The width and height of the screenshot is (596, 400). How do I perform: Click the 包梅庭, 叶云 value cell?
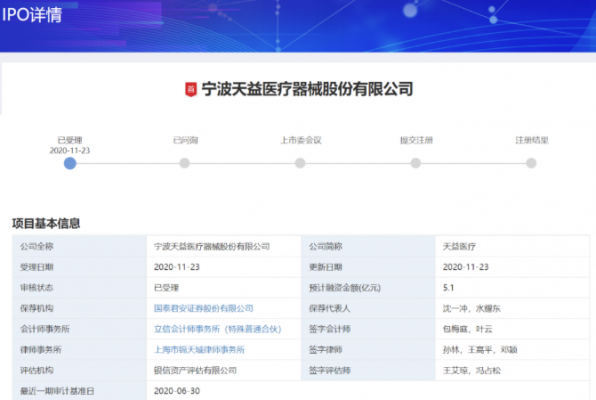point(513,329)
